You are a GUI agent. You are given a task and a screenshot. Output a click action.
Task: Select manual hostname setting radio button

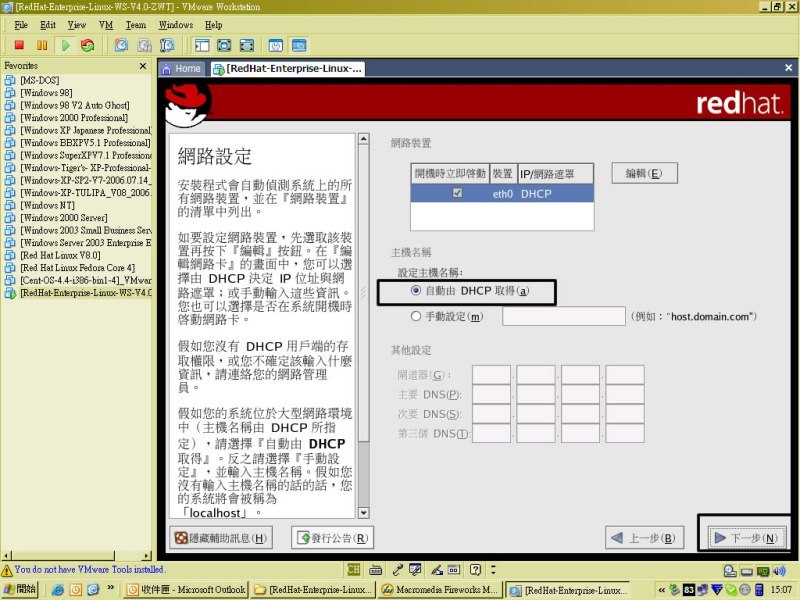coord(416,316)
